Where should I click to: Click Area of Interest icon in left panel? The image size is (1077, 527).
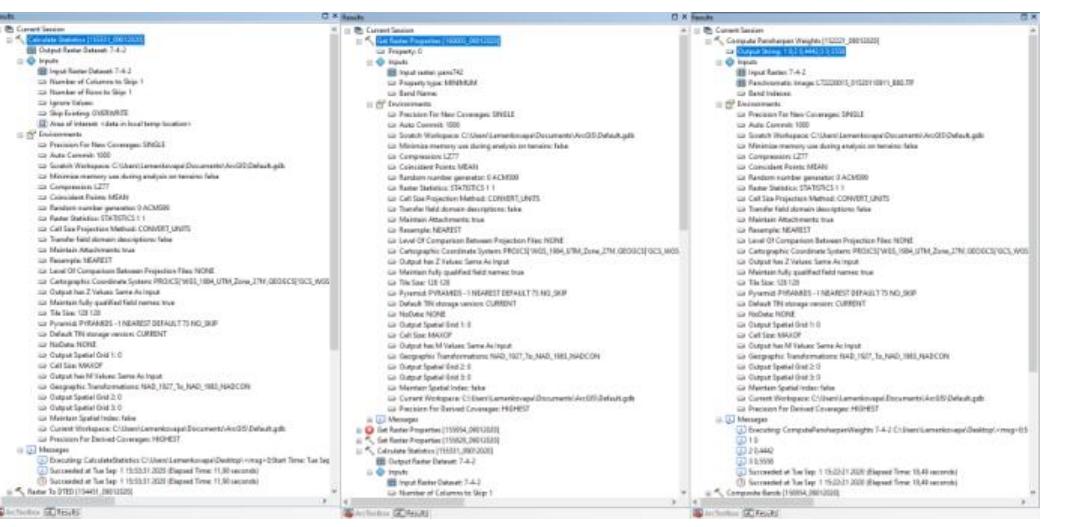coord(42,123)
